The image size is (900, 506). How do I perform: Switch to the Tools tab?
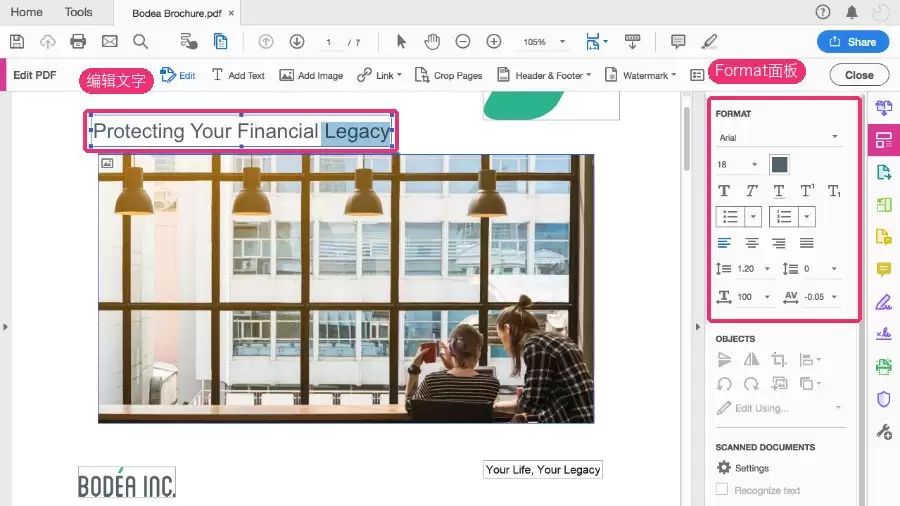[x=78, y=12]
